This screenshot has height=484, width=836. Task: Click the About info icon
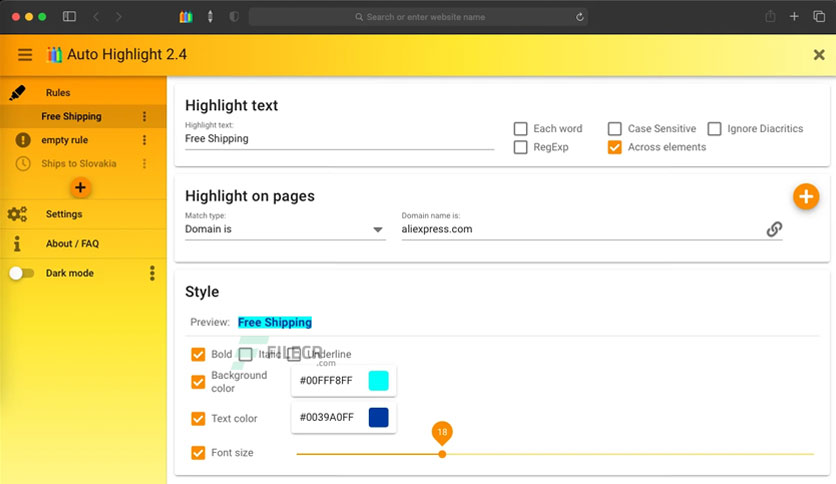pos(17,244)
